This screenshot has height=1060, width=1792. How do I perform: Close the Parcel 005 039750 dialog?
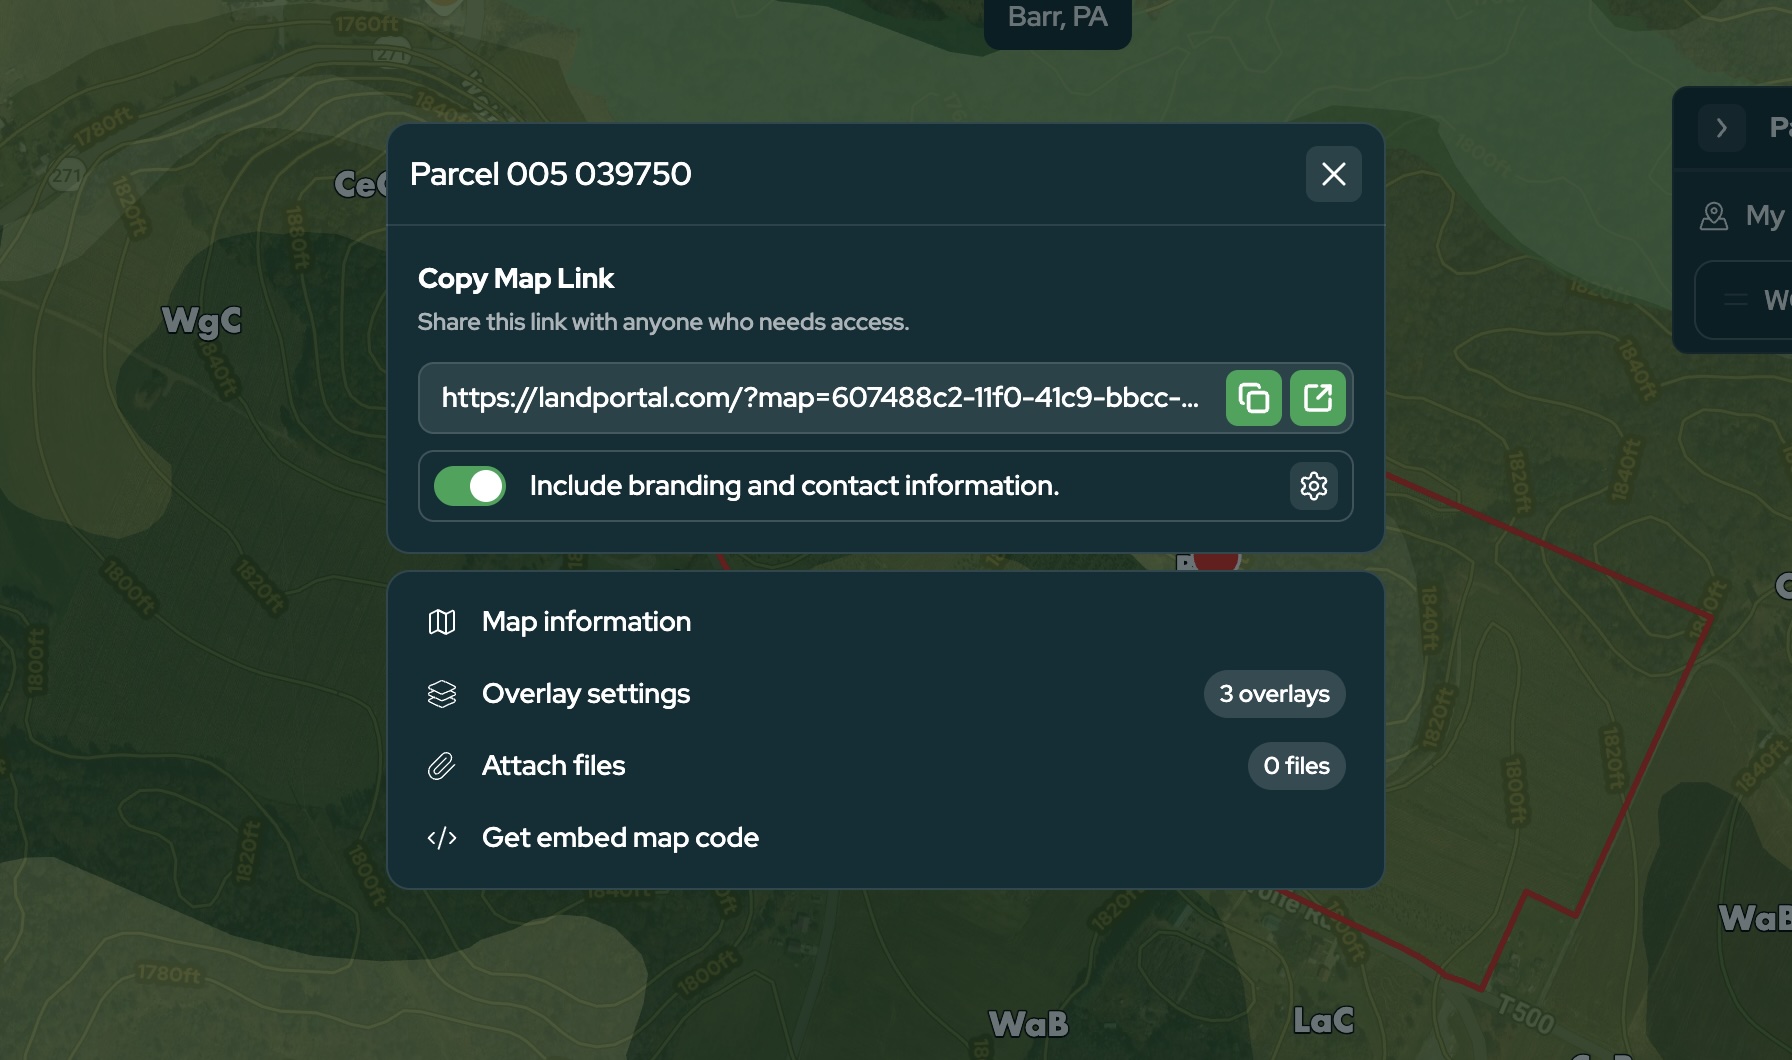(1333, 174)
